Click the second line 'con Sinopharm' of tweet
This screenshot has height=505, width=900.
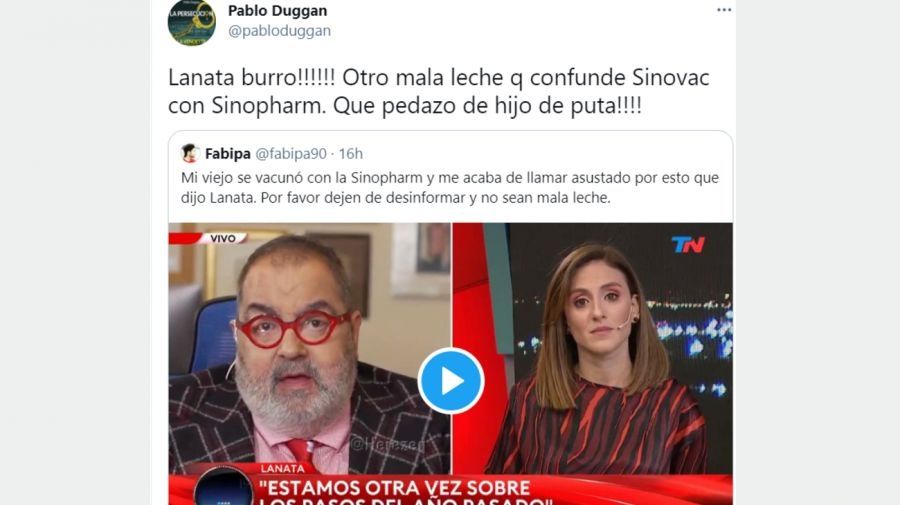pos(405,106)
